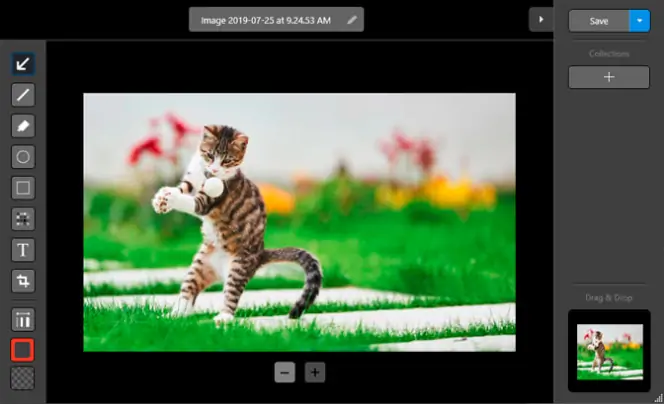This screenshot has width=664, height=404.
Task: Edit image title with pencil icon
Action: 352,20
